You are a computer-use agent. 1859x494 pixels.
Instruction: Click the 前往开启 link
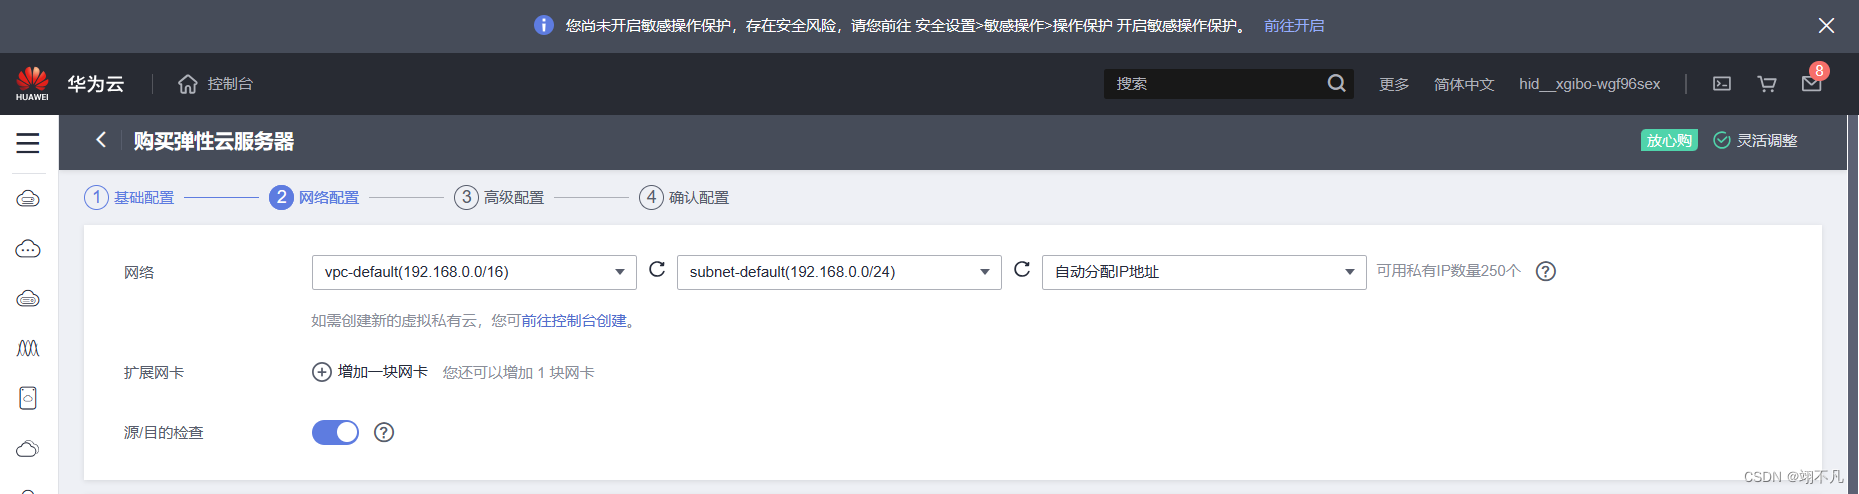[1294, 26]
